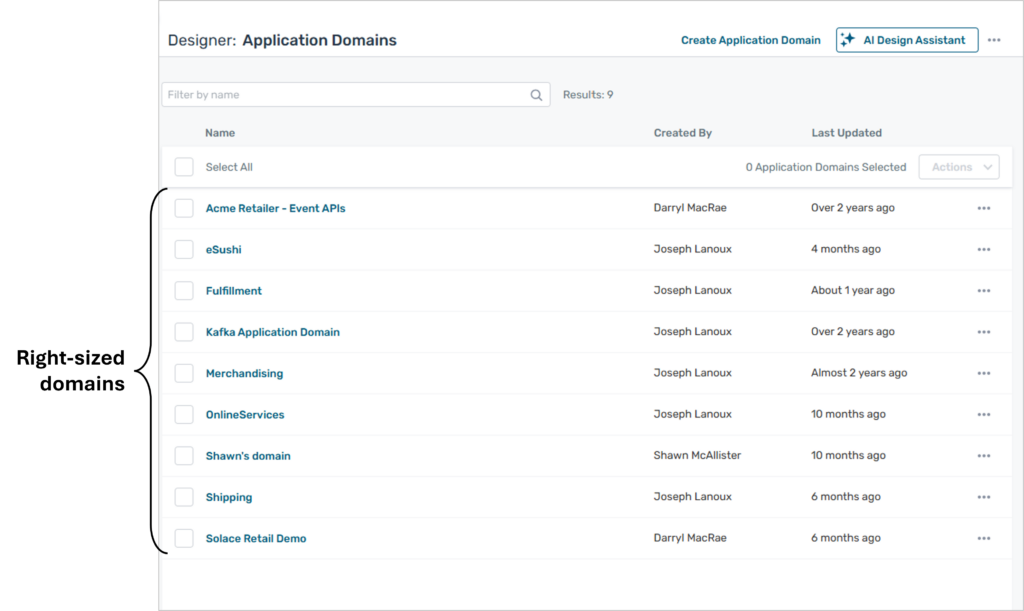Viewport: 1024px width, 611px height.
Task: Open the page-level more options ellipsis in header
Action: [x=993, y=40]
